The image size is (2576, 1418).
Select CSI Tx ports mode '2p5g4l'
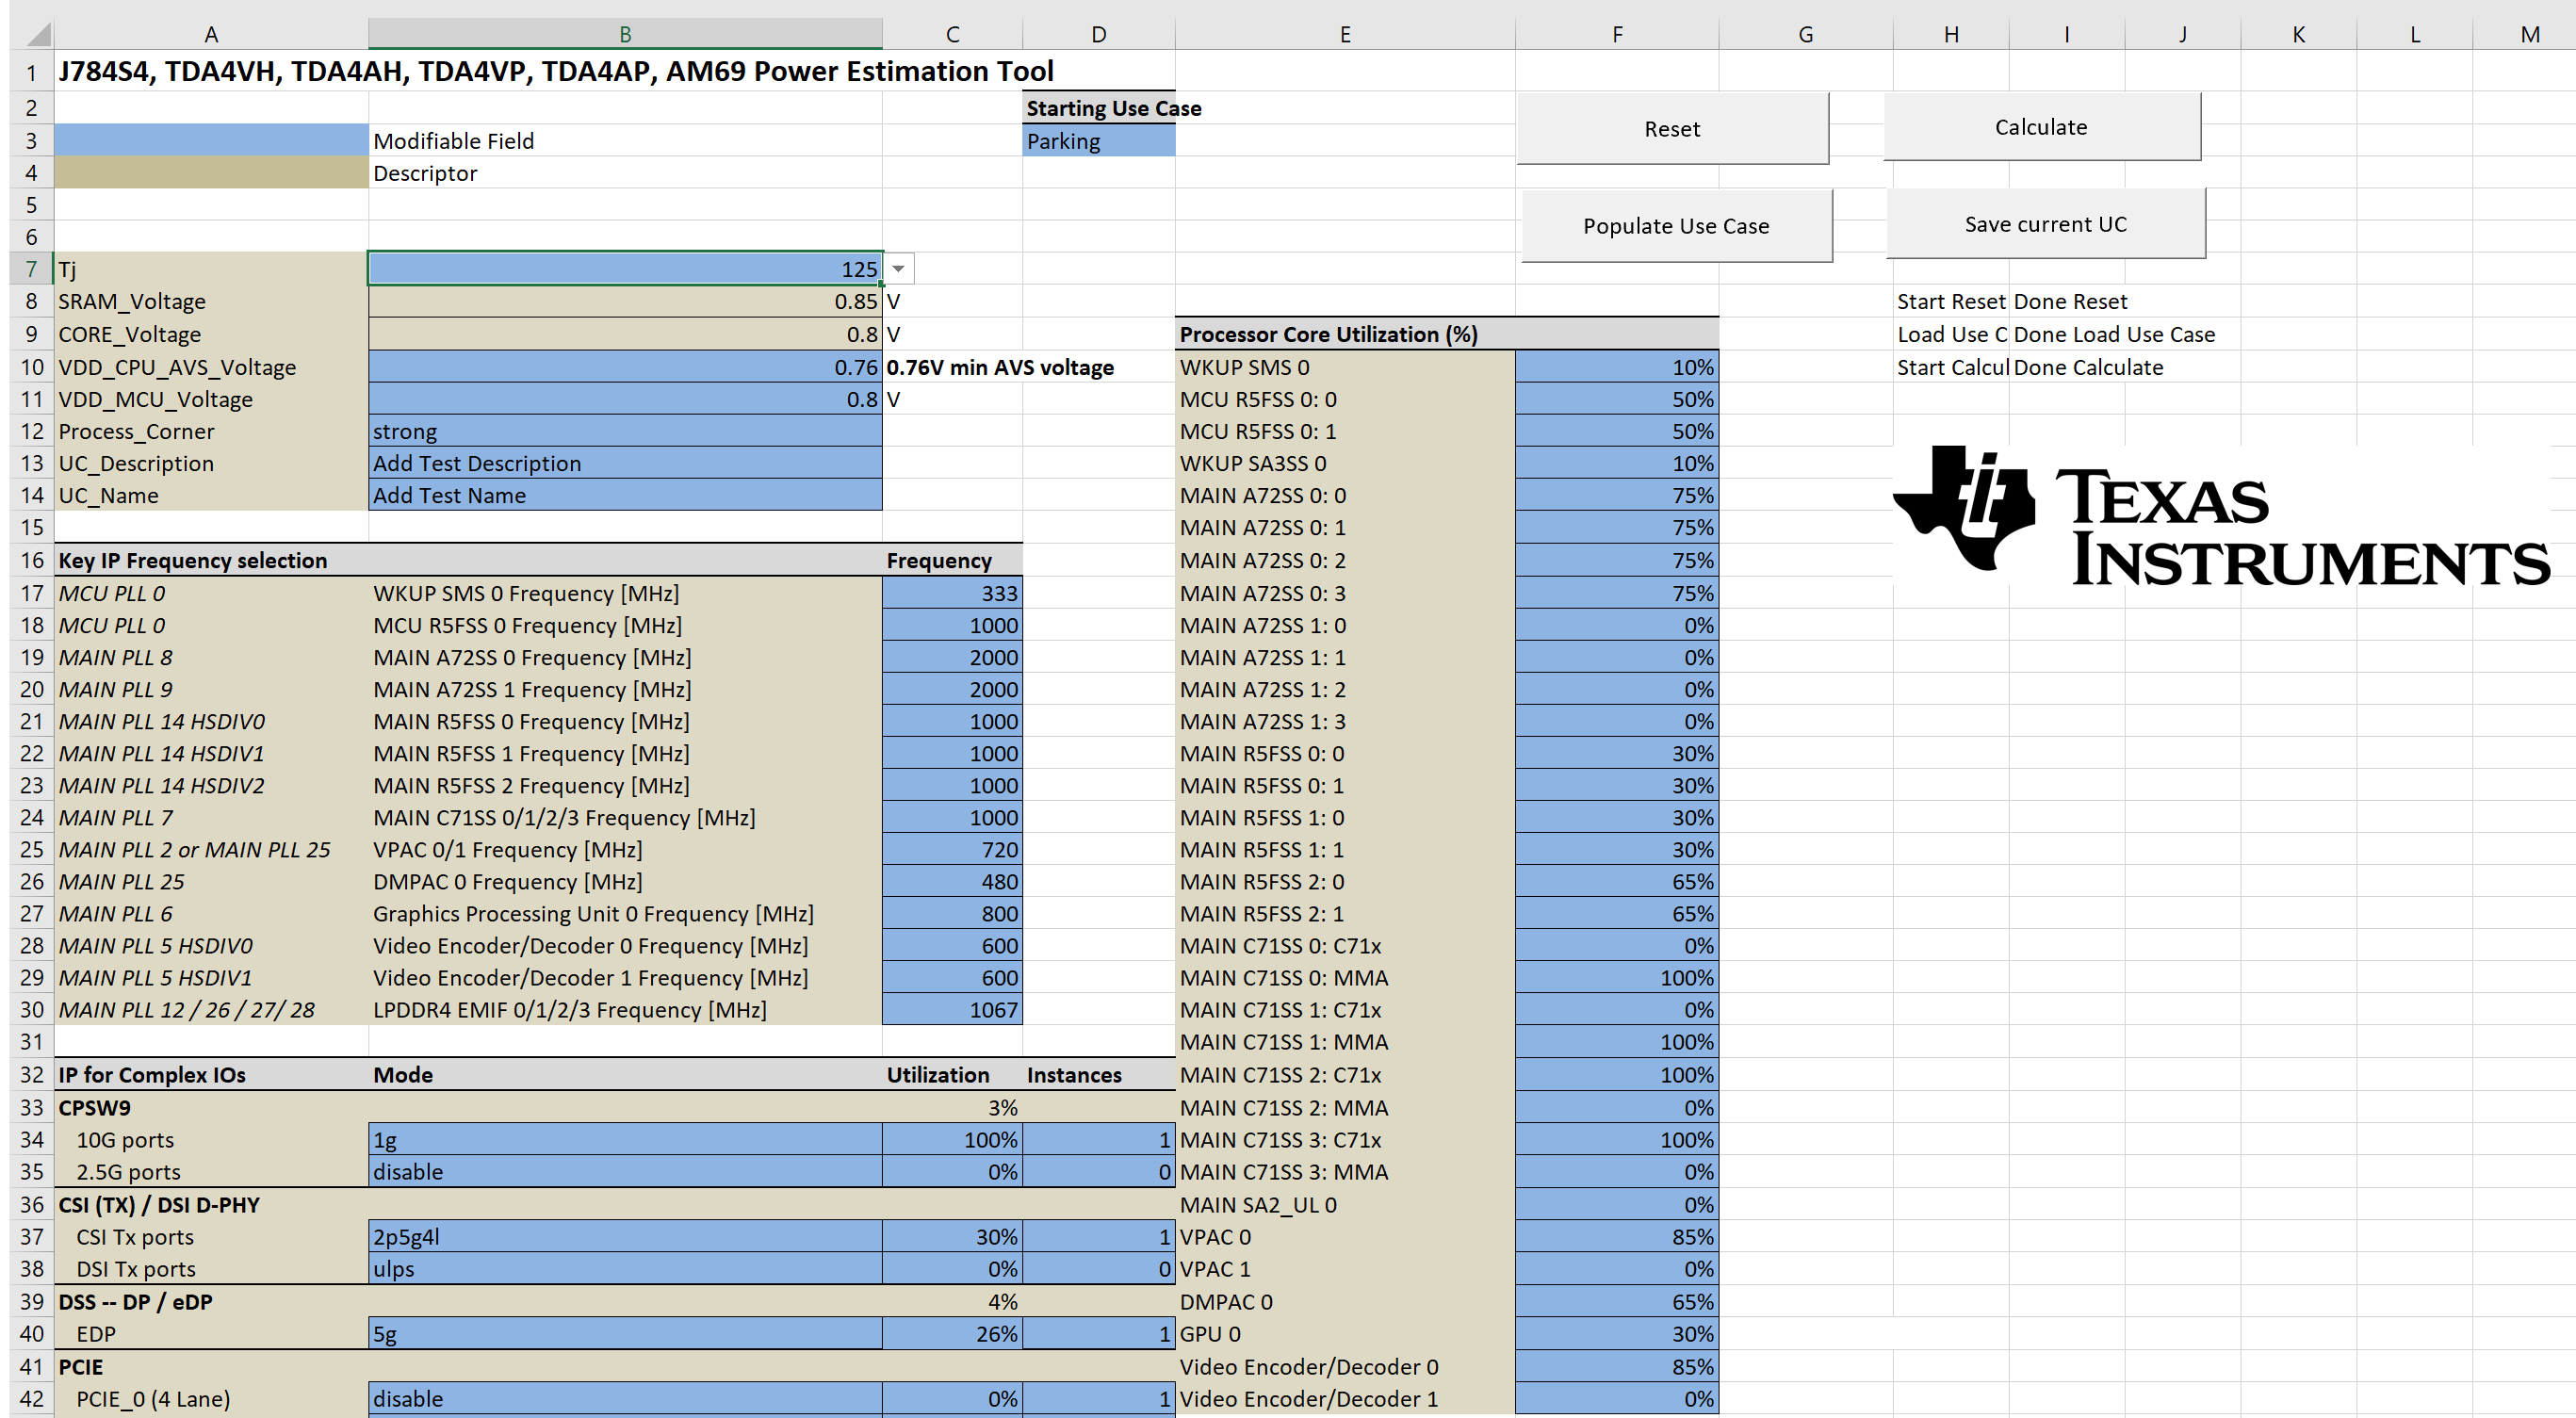pyautogui.click(x=625, y=1236)
